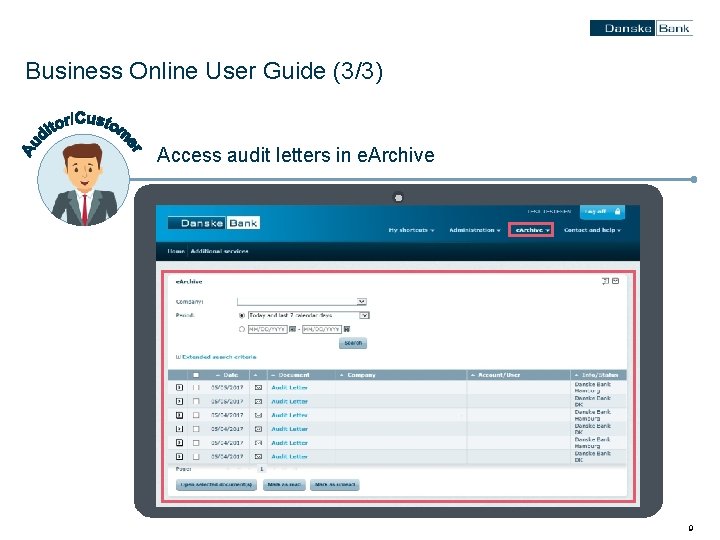
Task: Open the first Audit Letter link
Action: pyautogui.click(x=289, y=388)
